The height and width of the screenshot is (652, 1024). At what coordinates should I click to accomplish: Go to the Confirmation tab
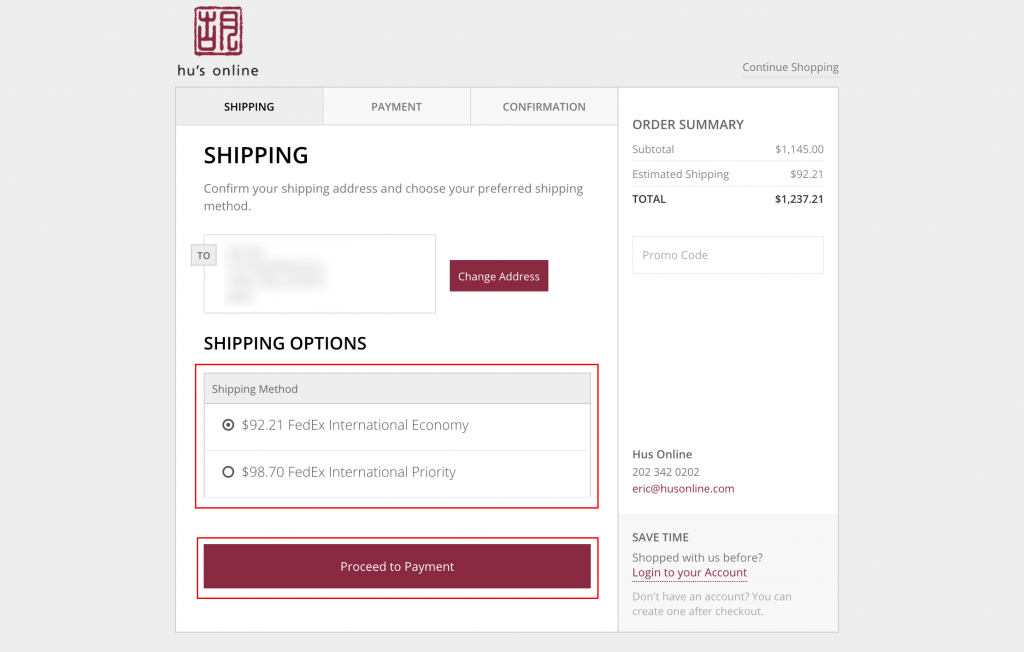pyautogui.click(x=544, y=106)
